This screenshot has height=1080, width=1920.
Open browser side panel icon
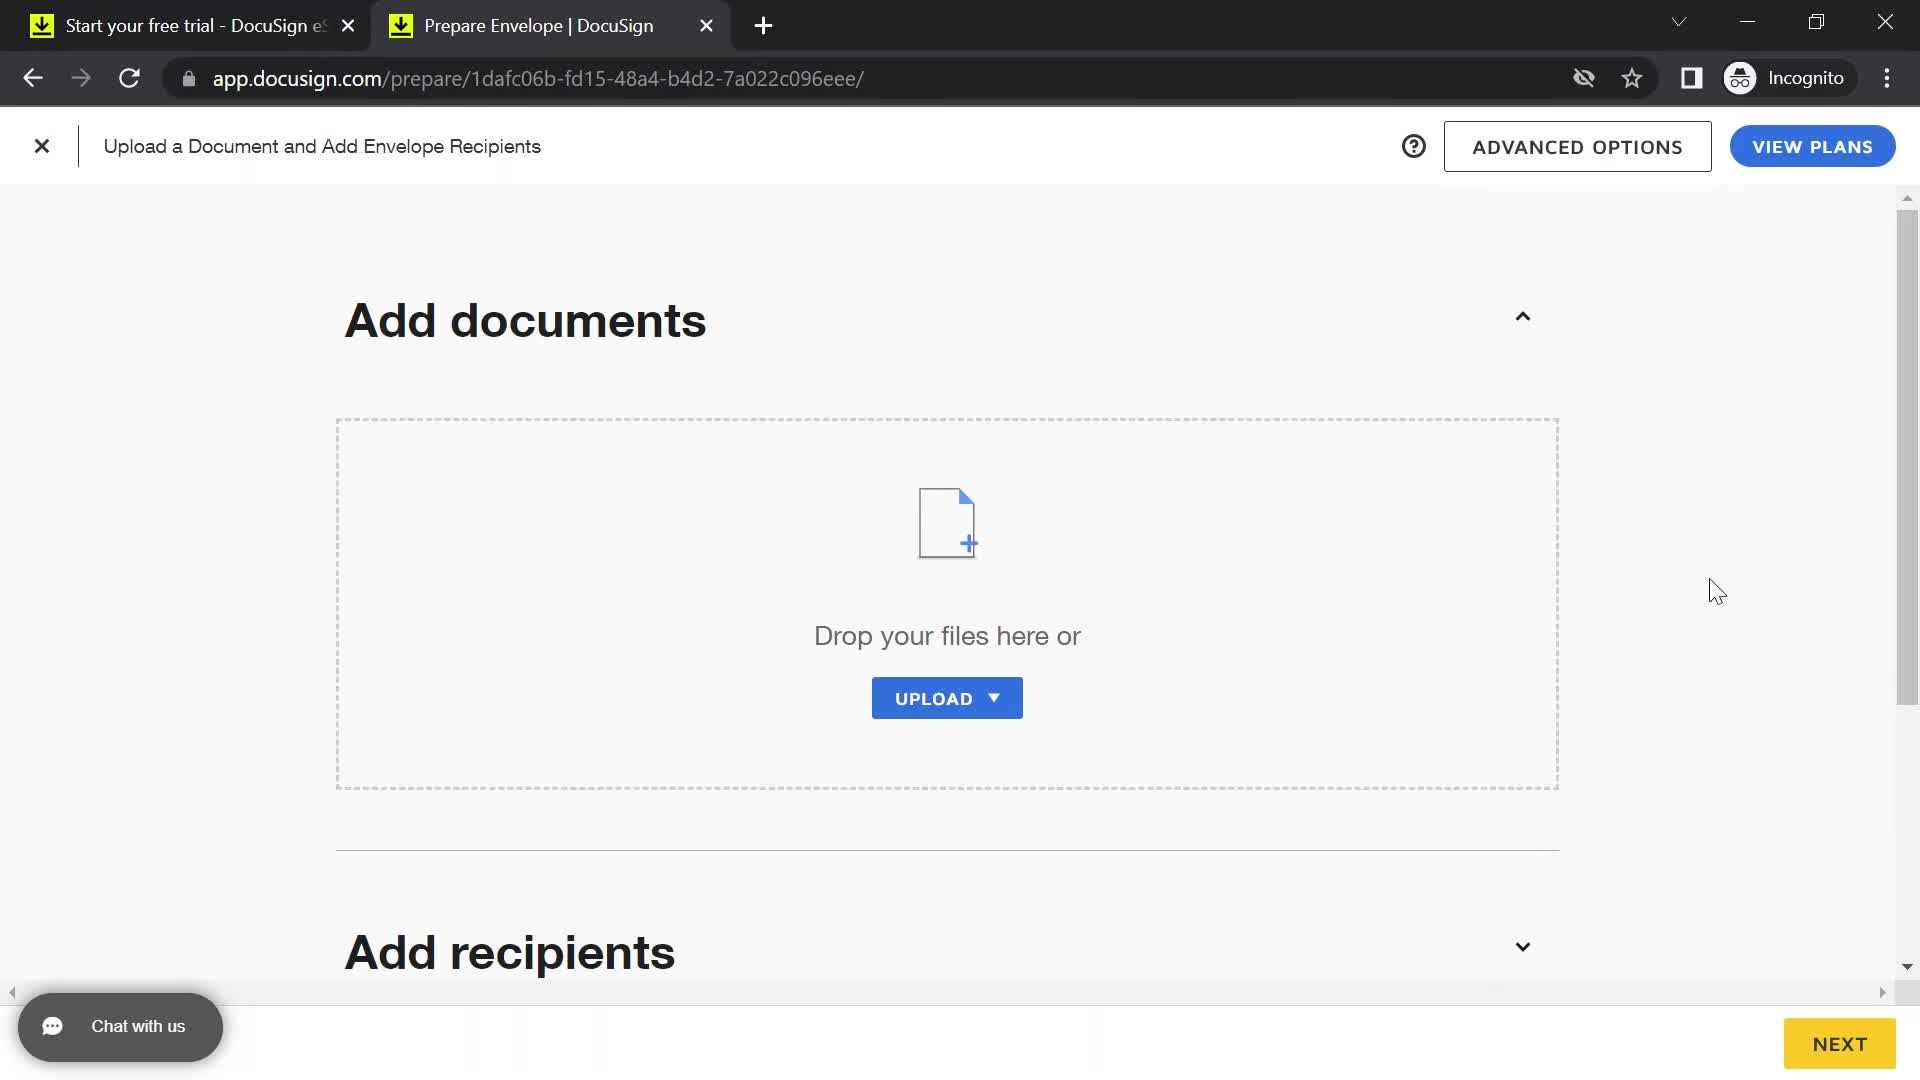[x=1691, y=78]
